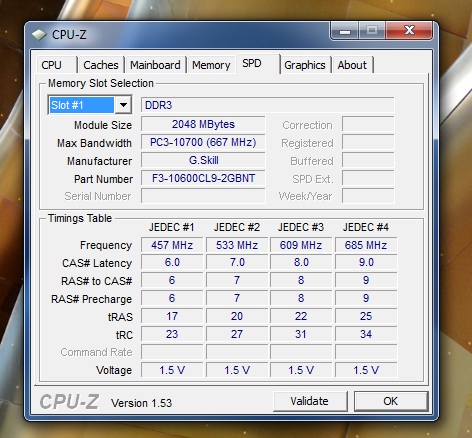Click the empty Correction field
The height and width of the screenshot is (438, 472).
coord(368,124)
